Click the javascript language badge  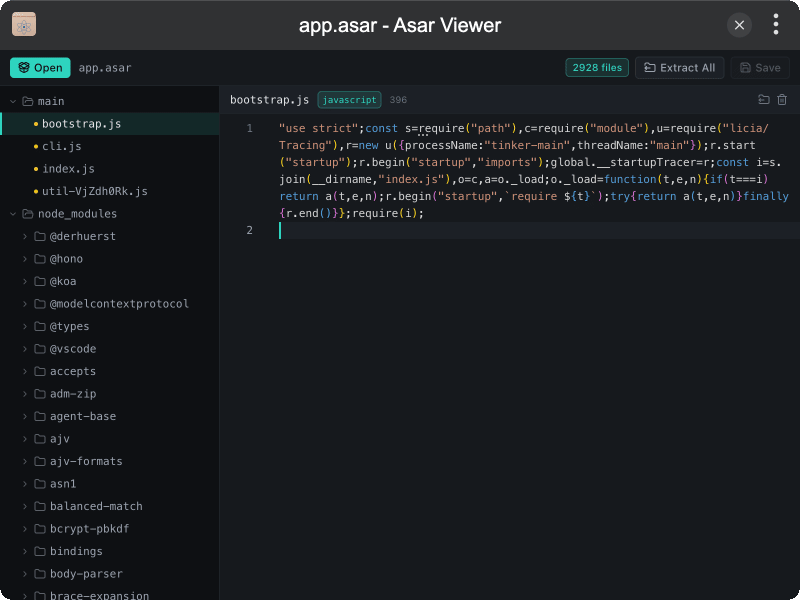[349, 100]
